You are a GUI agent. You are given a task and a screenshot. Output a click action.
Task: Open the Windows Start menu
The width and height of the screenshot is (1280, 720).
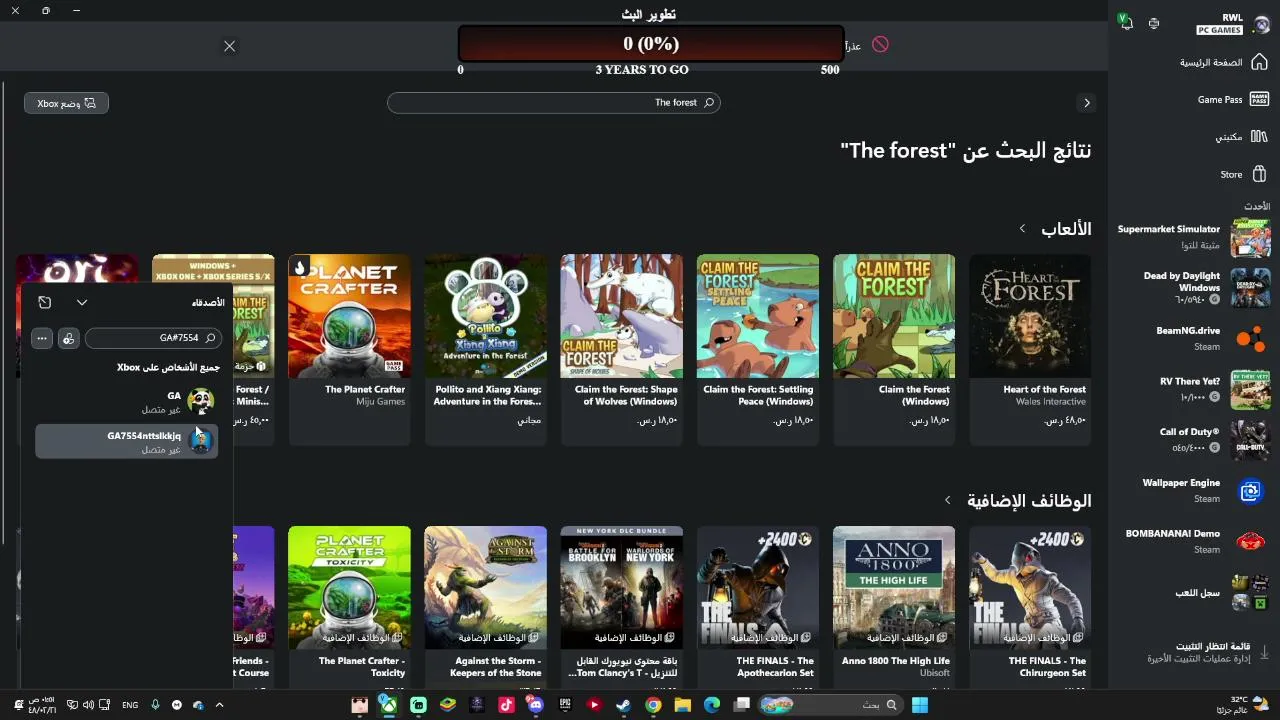(x=919, y=705)
